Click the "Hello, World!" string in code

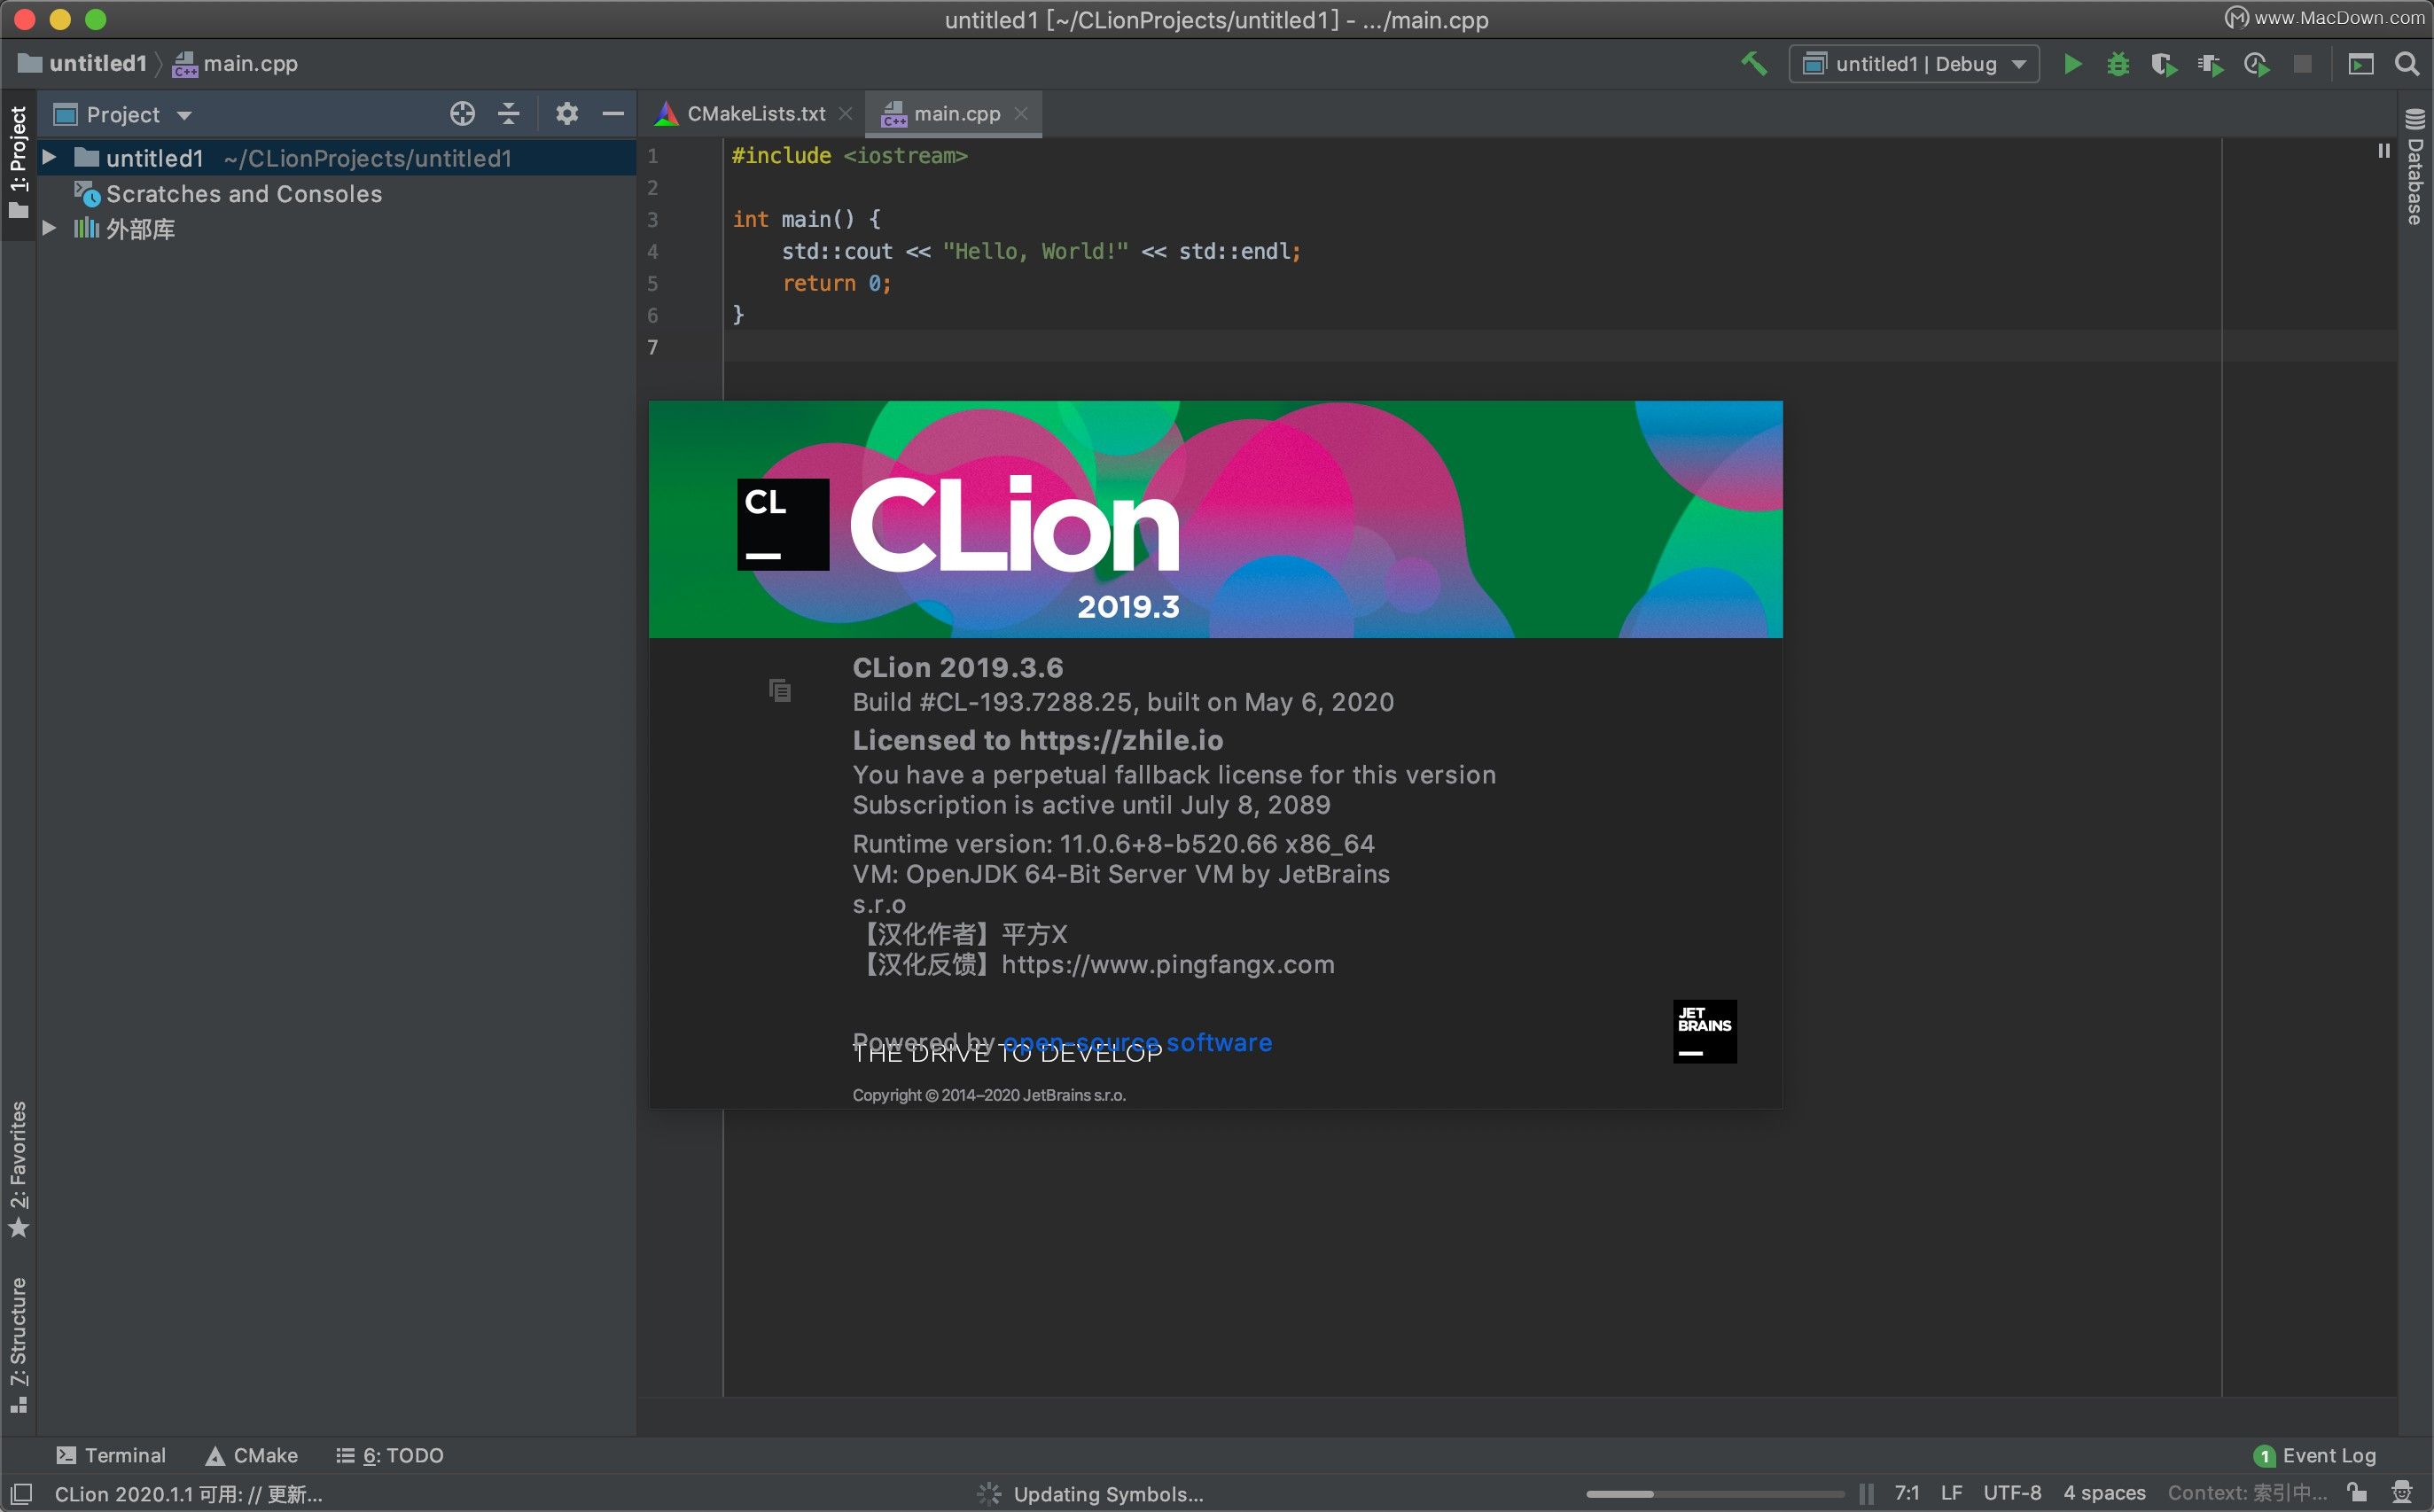1035,251
